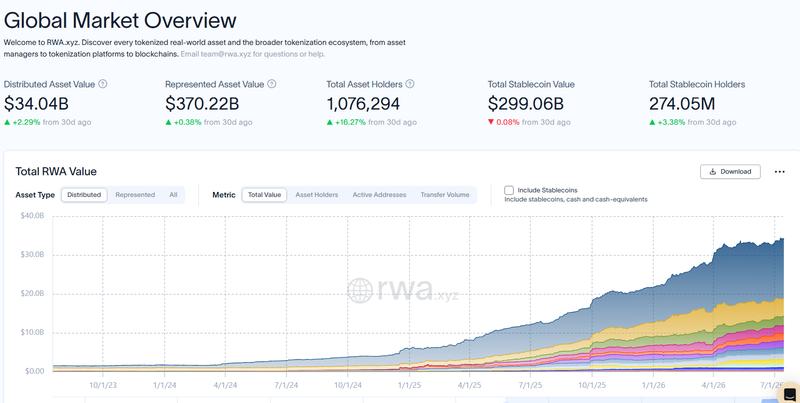Click the 274.05M stablecoin holders figure
Viewport: 800px width, 403px height.
click(682, 104)
